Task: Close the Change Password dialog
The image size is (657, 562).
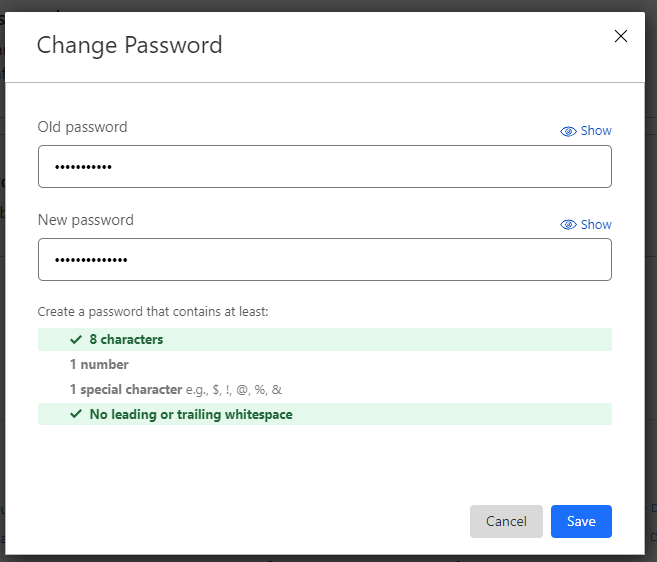Action: 620,37
